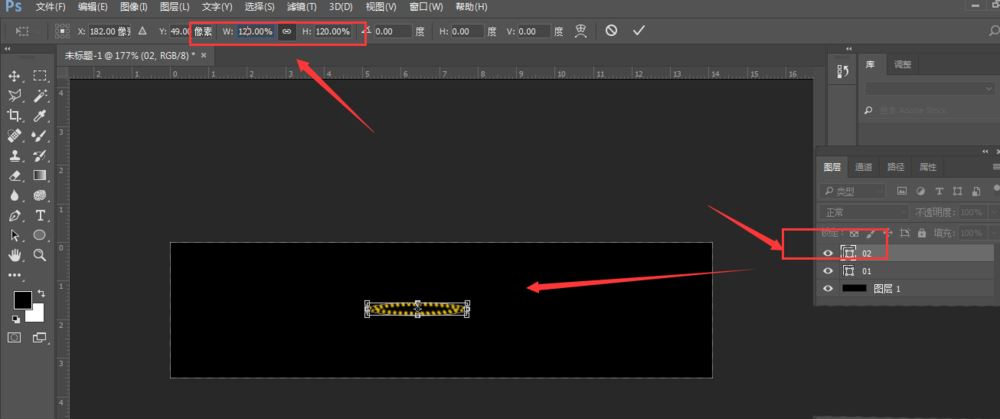Select the Clone Stamp tool
This screenshot has width=1000, height=419.
14,156
